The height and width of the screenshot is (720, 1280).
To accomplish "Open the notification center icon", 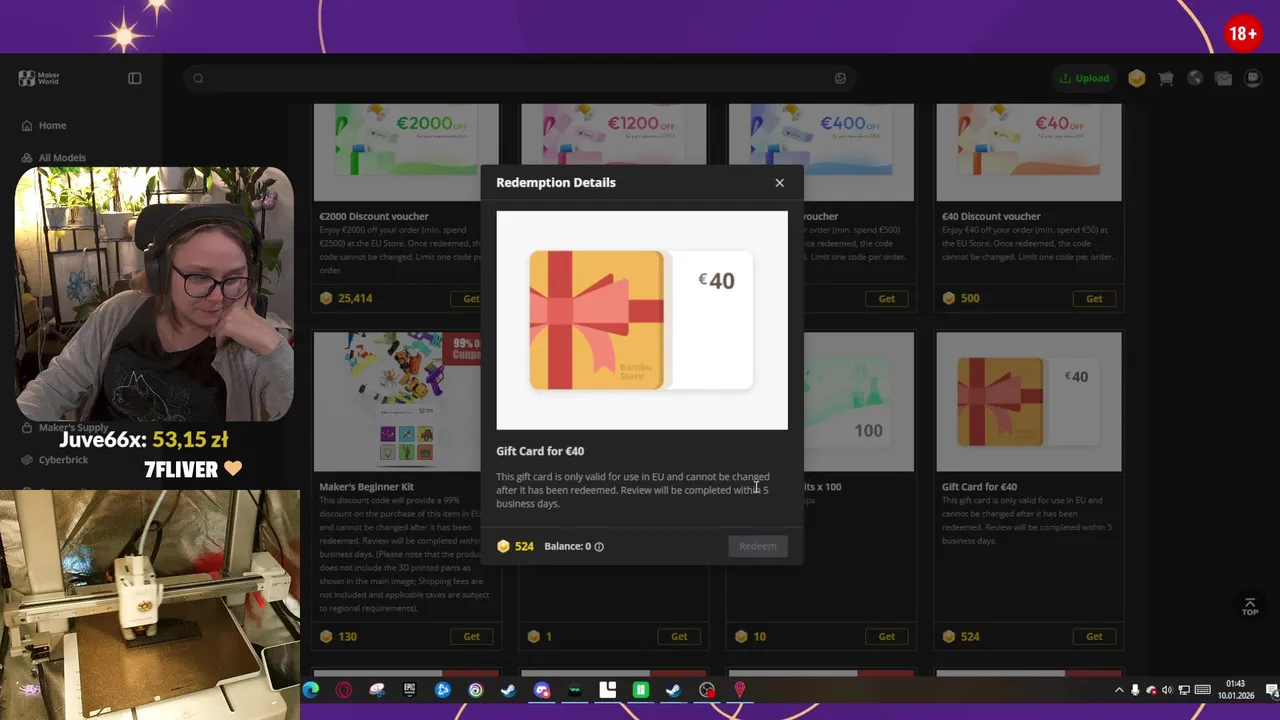I will click(1271, 690).
